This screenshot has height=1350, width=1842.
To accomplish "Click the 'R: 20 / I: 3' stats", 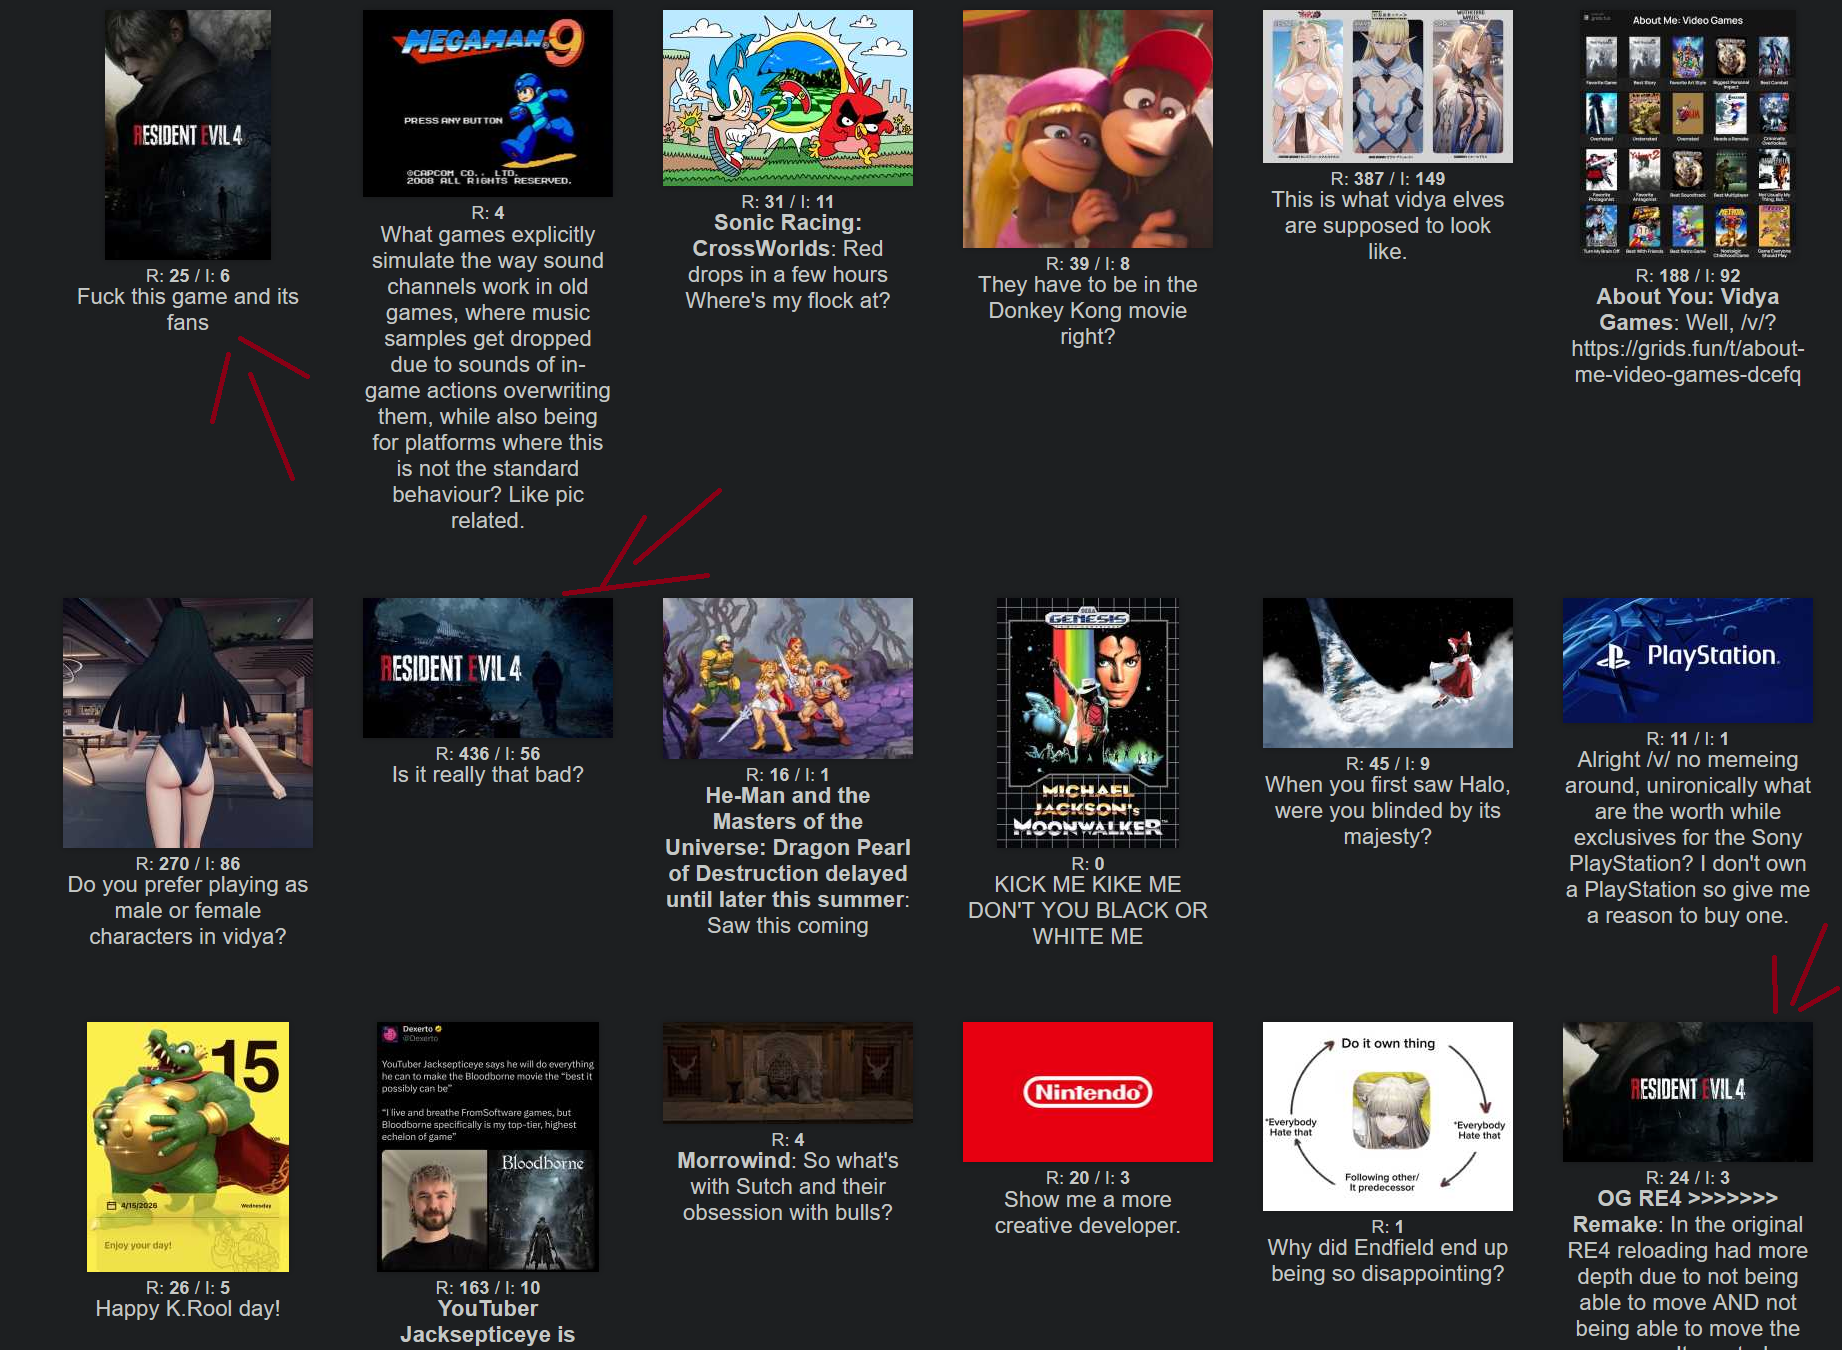I will point(1088,1178).
